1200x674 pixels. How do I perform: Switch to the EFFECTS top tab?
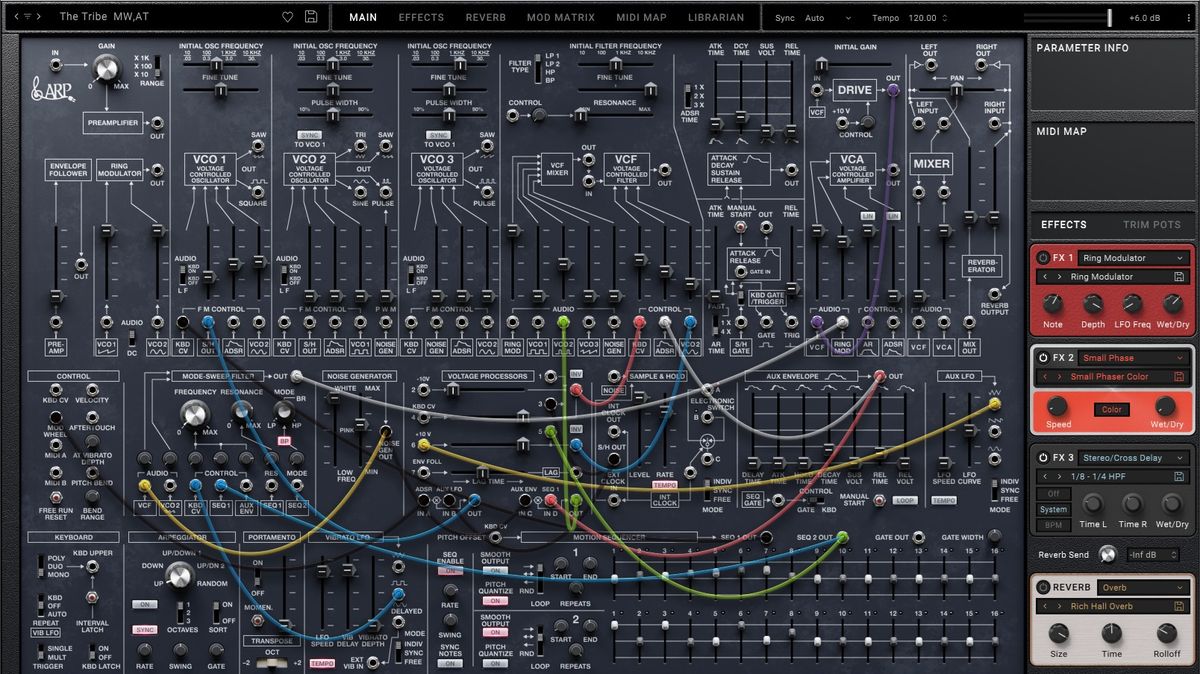(x=421, y=18)
